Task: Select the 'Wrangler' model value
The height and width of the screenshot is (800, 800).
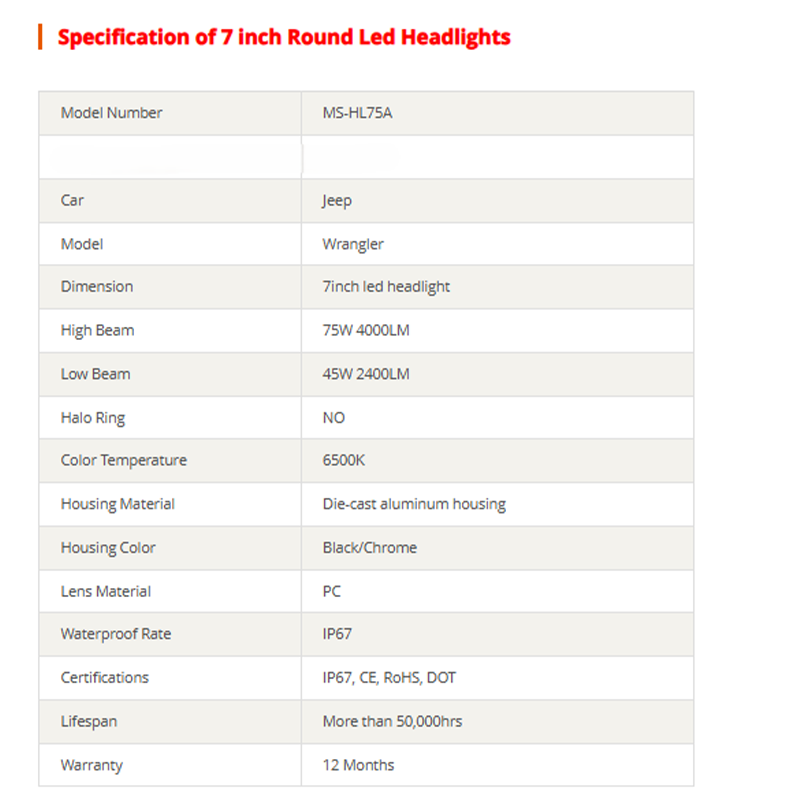Action: tap(353, 244)
